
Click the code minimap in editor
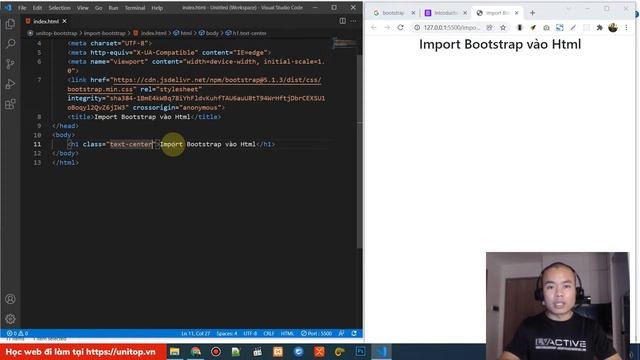click(x=344, y=43)
